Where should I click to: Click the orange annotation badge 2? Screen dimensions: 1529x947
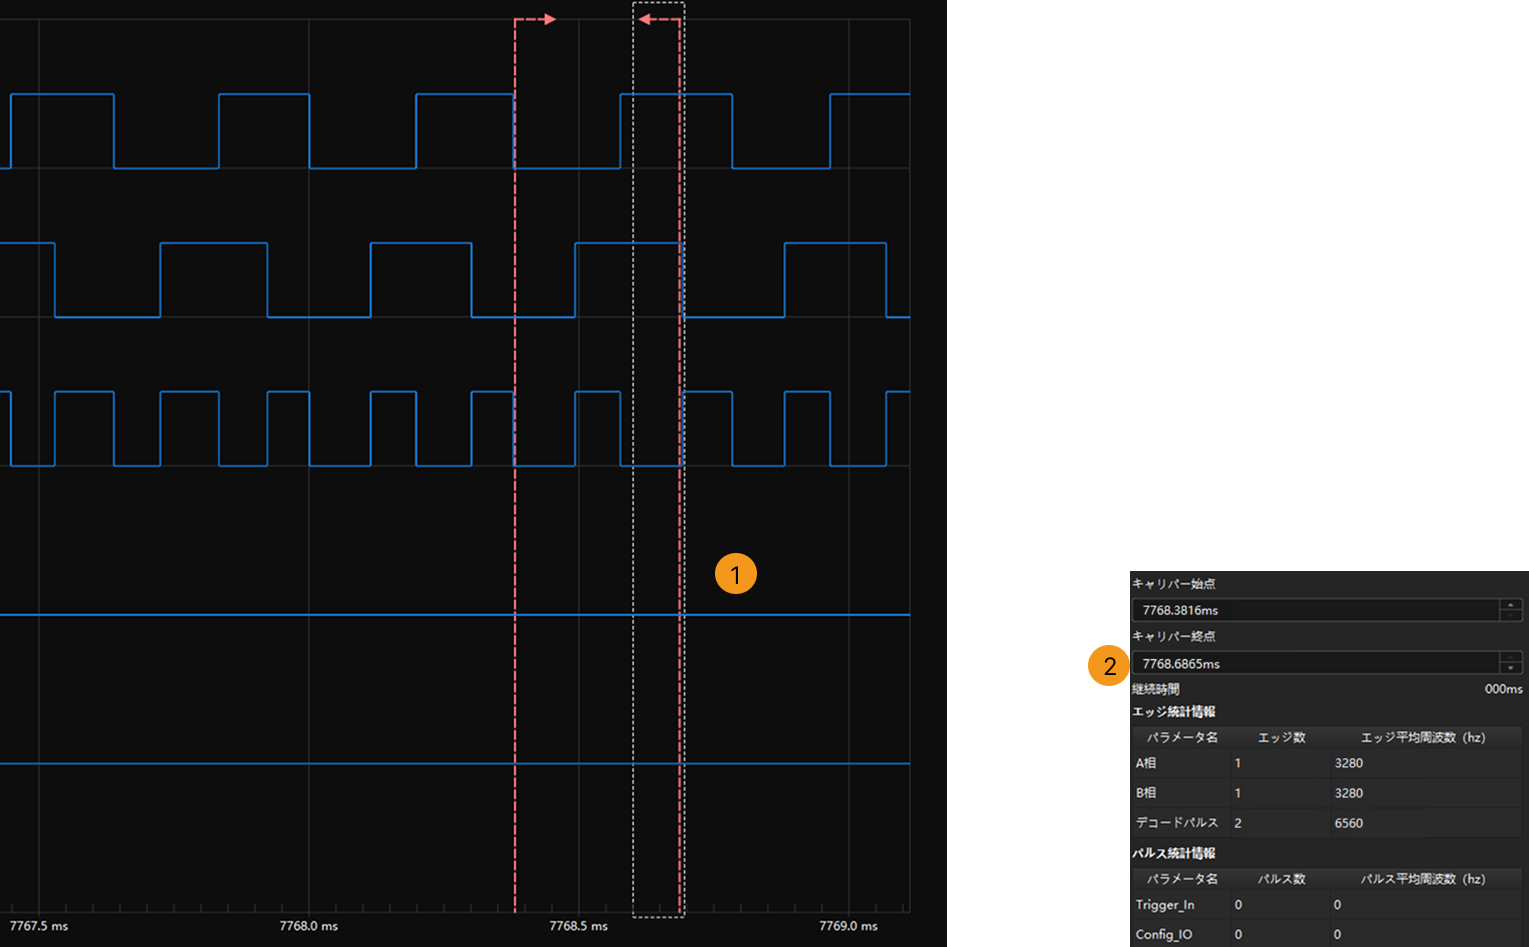[1109, 665]
